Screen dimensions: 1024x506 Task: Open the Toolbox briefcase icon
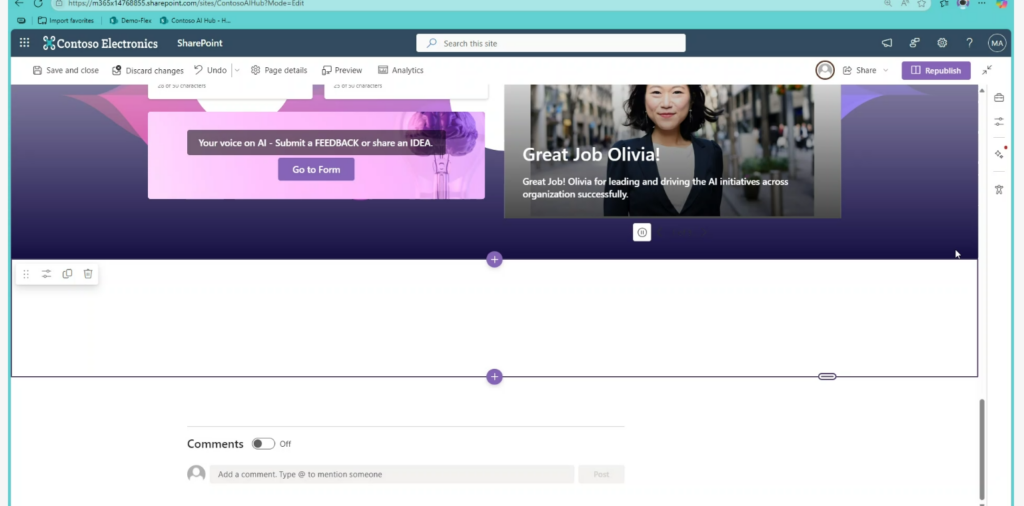pyautogui.click(x=999, y=98)
